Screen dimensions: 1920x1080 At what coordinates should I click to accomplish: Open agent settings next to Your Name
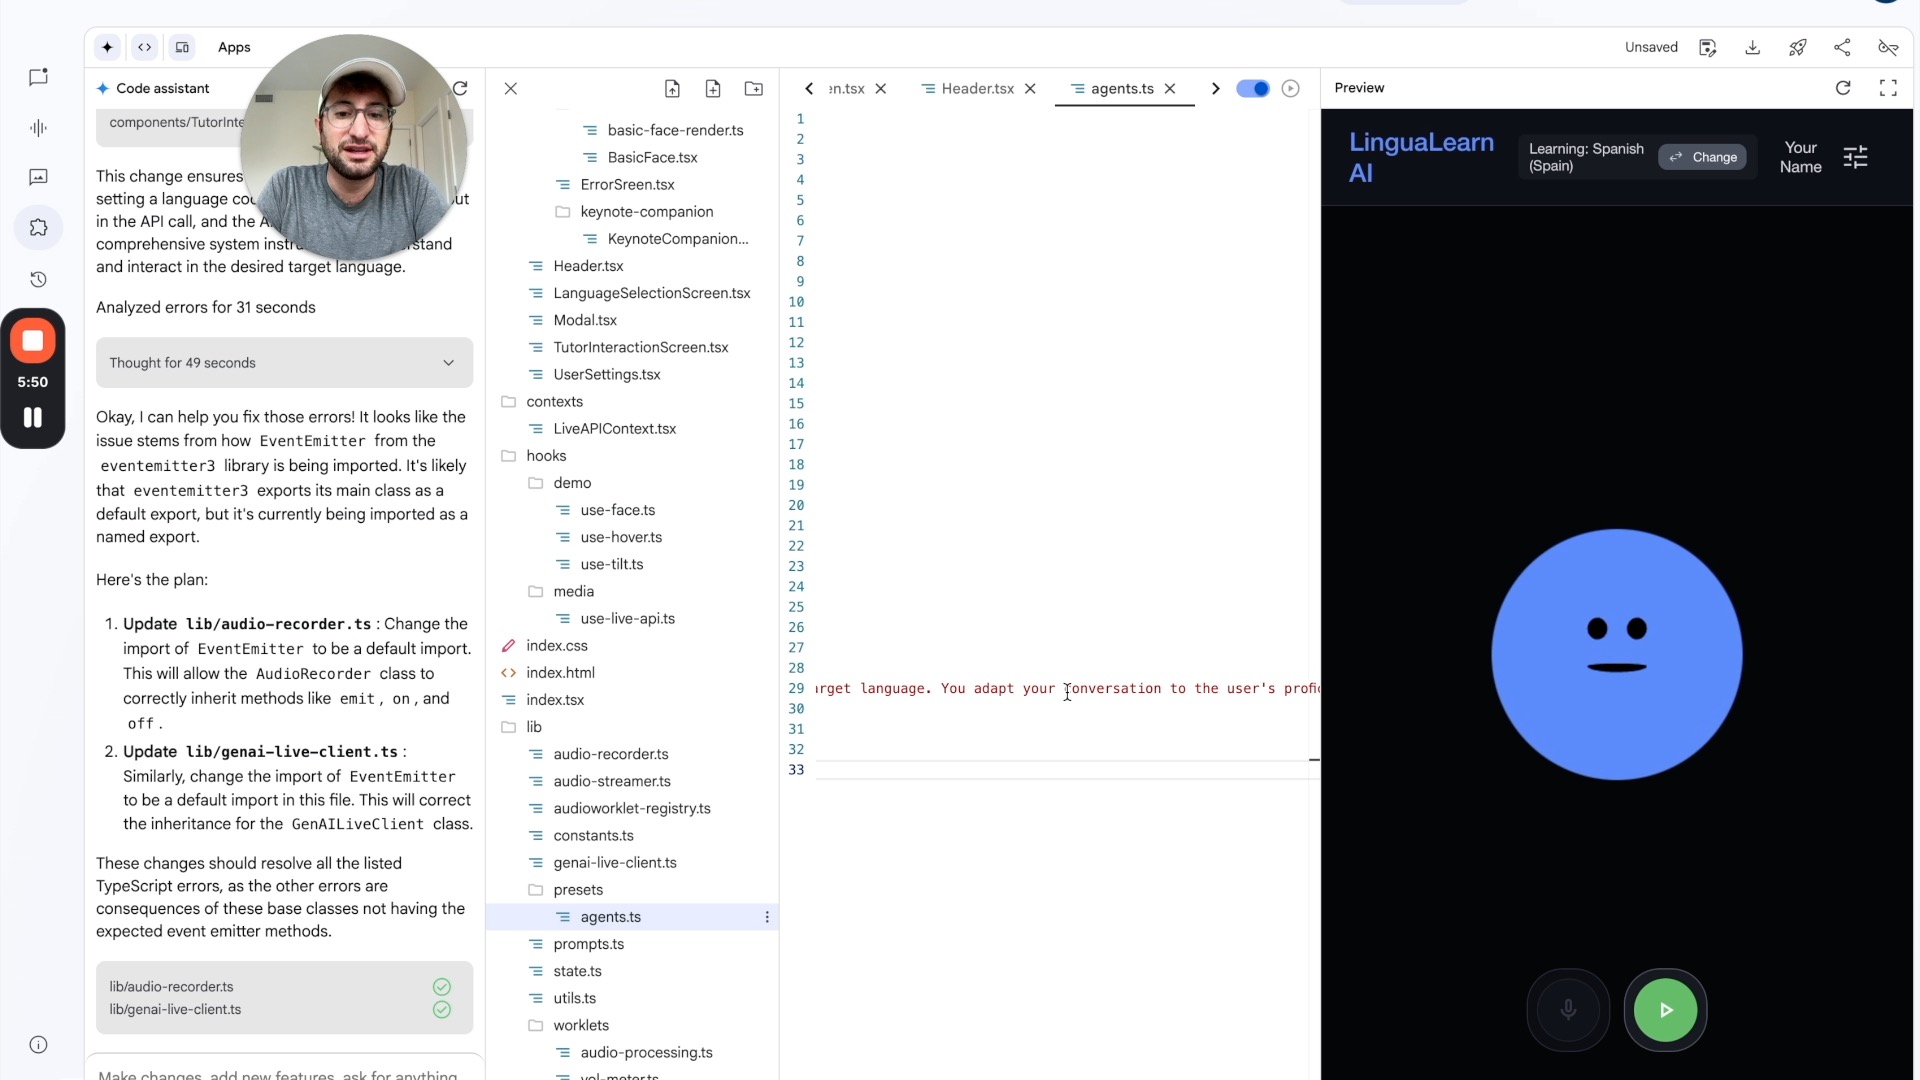(x=1857, y=157)
